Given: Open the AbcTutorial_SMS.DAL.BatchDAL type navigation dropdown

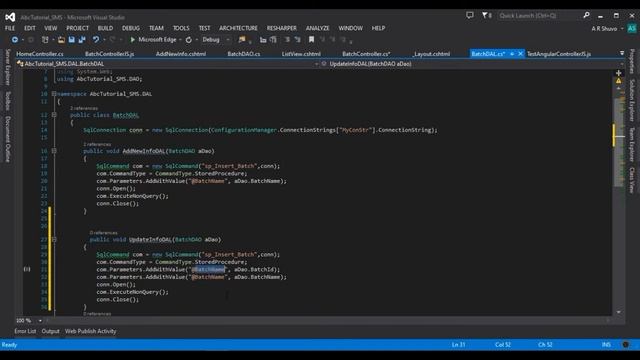Looking at the screenshot, I should pyautogui.click(x=316, y=64).
